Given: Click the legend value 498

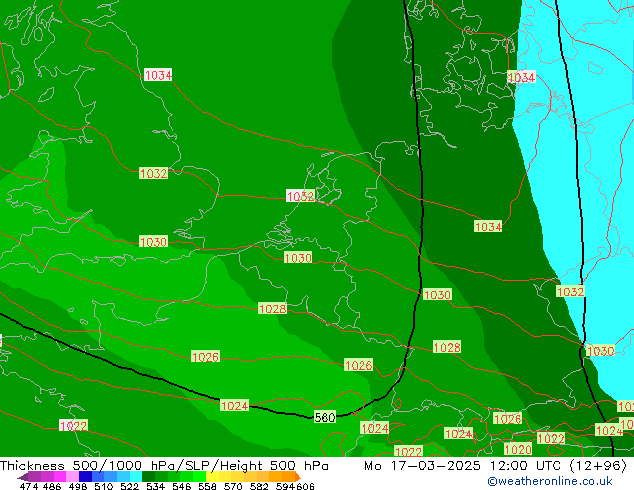Looking at the screenshot, I should (x=78, y=486).
